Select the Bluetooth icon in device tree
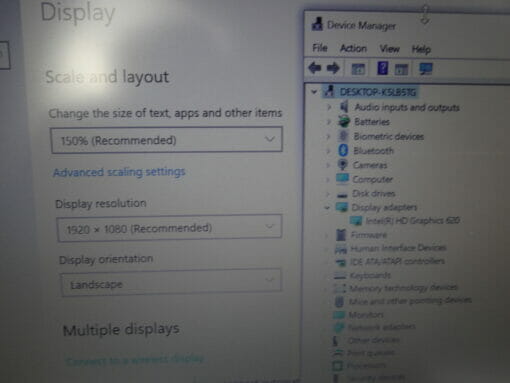510x383 pixels. click(343, 150)
